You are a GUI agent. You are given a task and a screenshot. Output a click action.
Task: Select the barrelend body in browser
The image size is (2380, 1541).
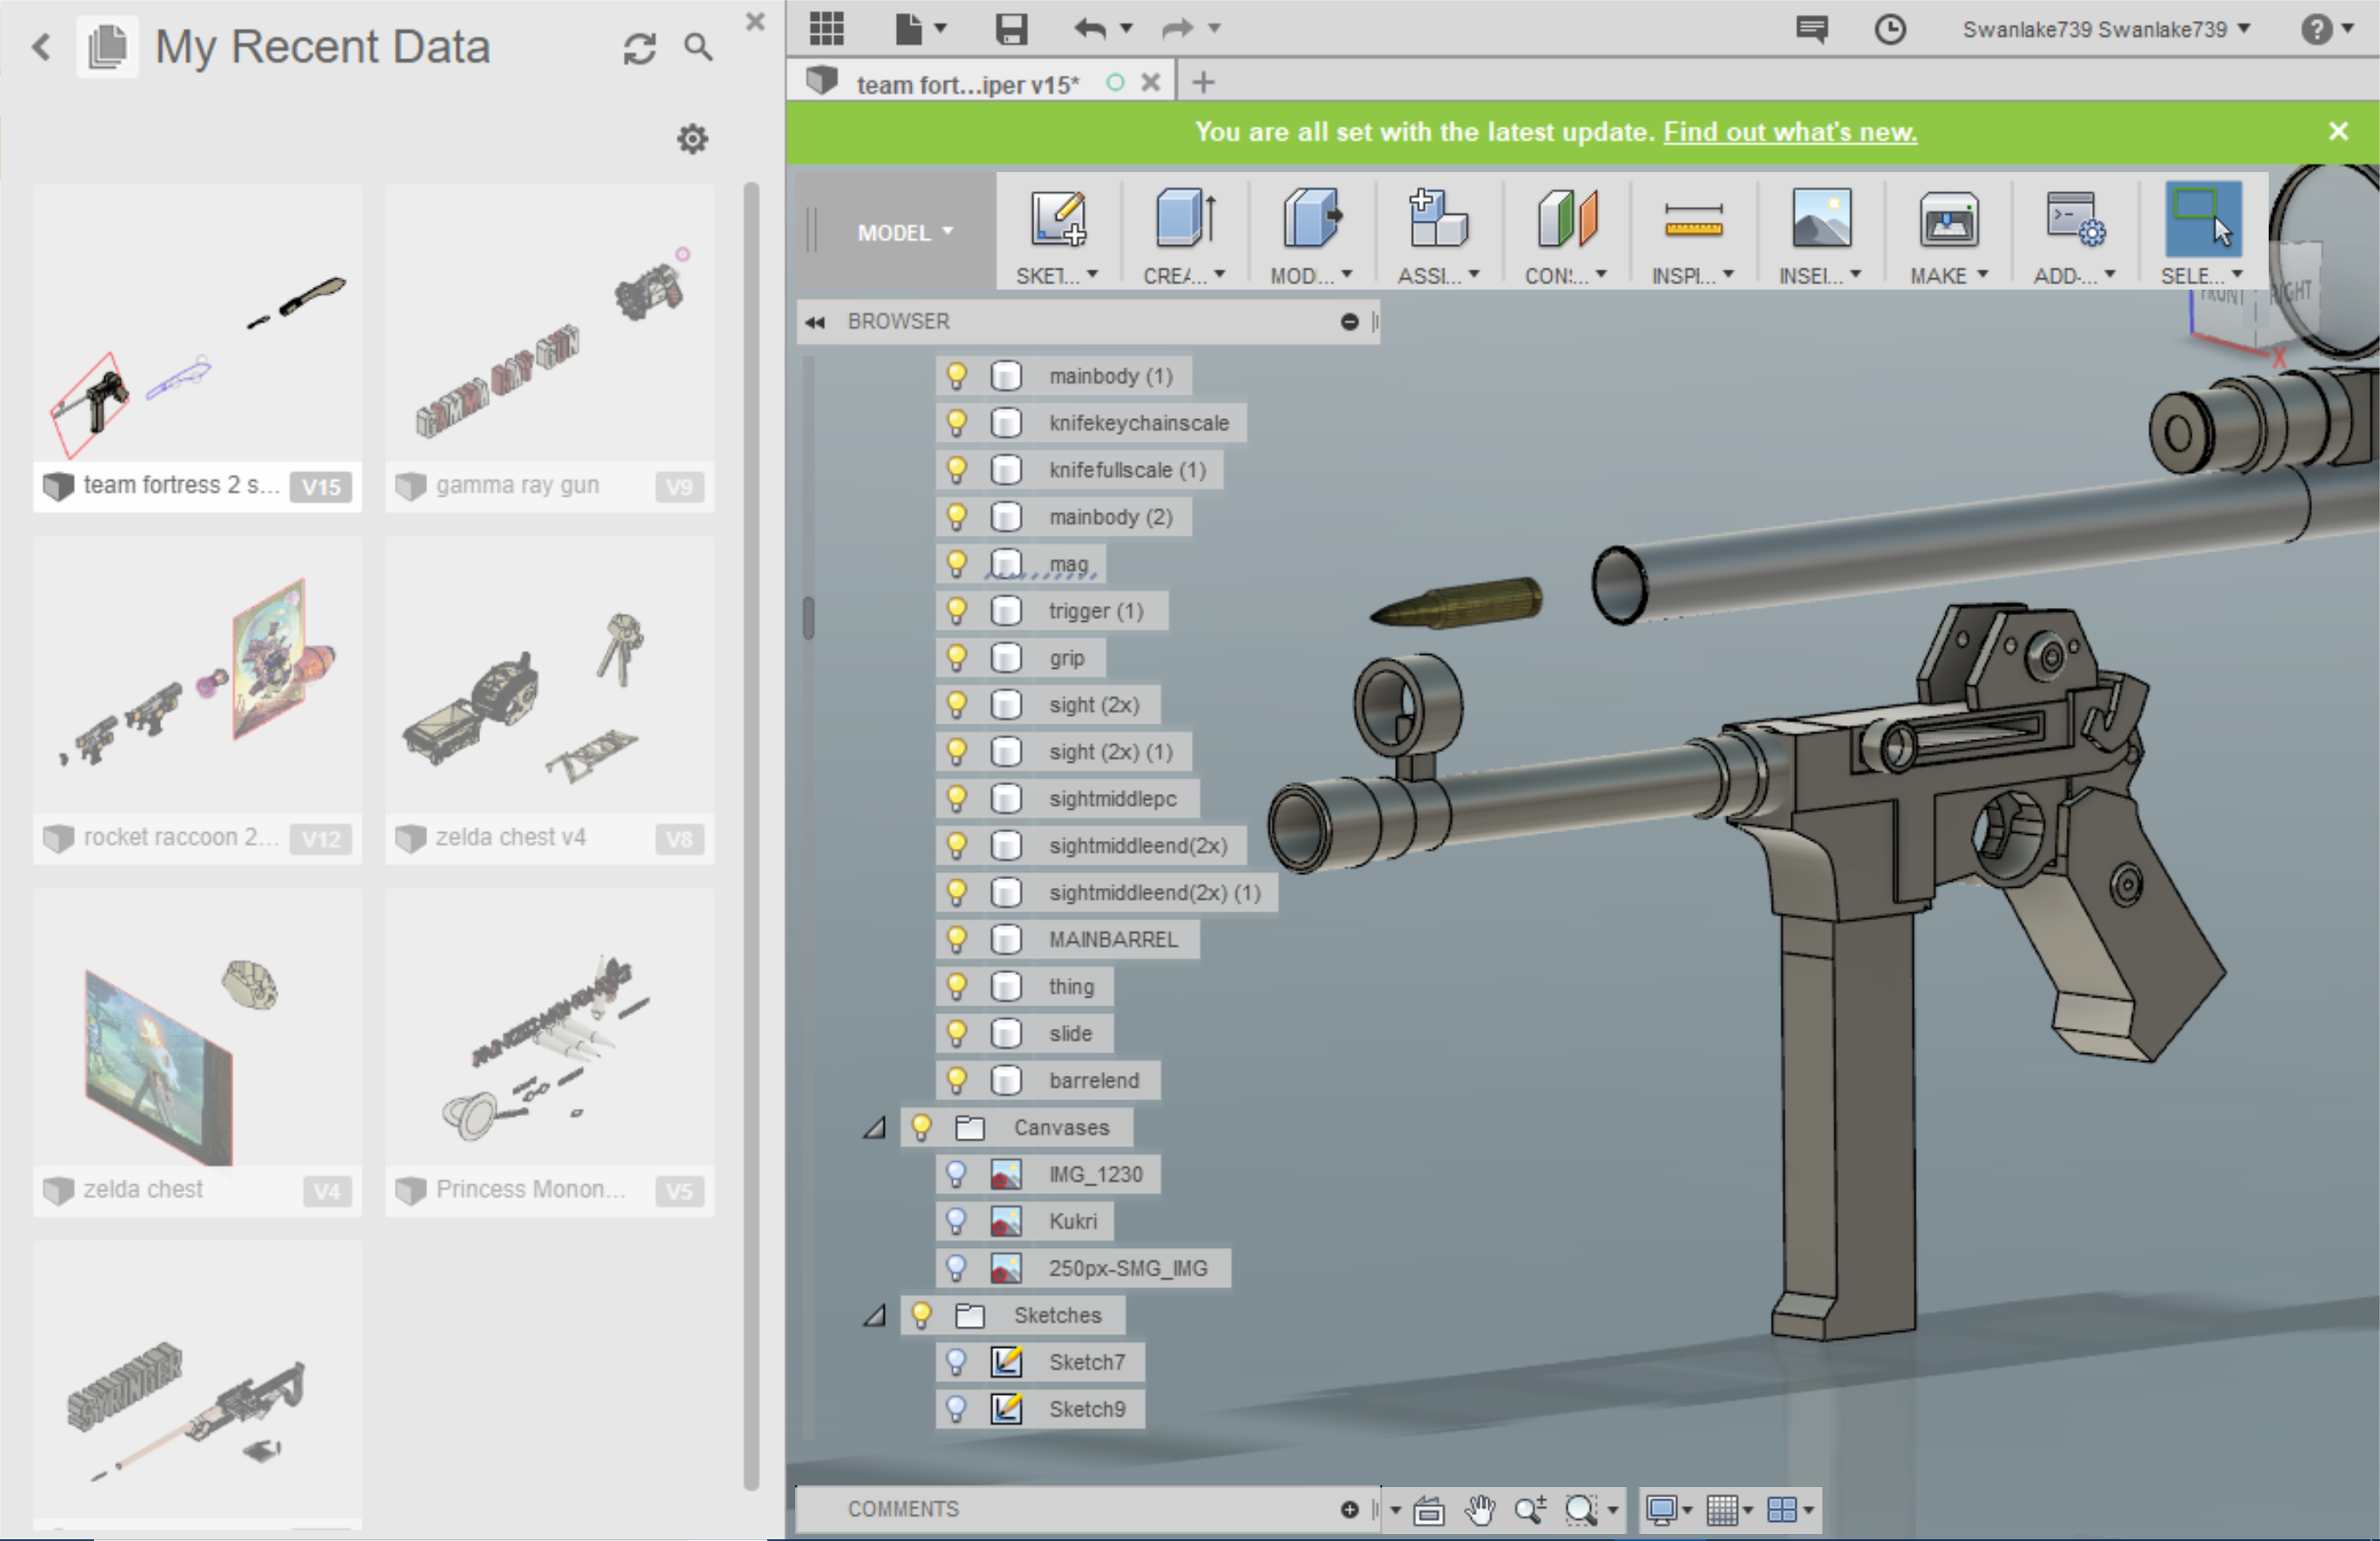point(1094,1081)
